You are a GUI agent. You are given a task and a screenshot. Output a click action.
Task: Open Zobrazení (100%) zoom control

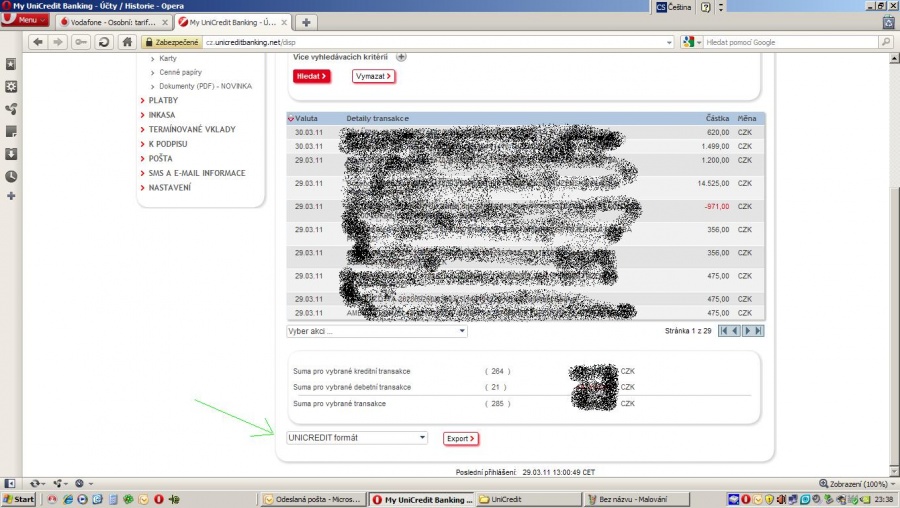(x=856, y=484)
